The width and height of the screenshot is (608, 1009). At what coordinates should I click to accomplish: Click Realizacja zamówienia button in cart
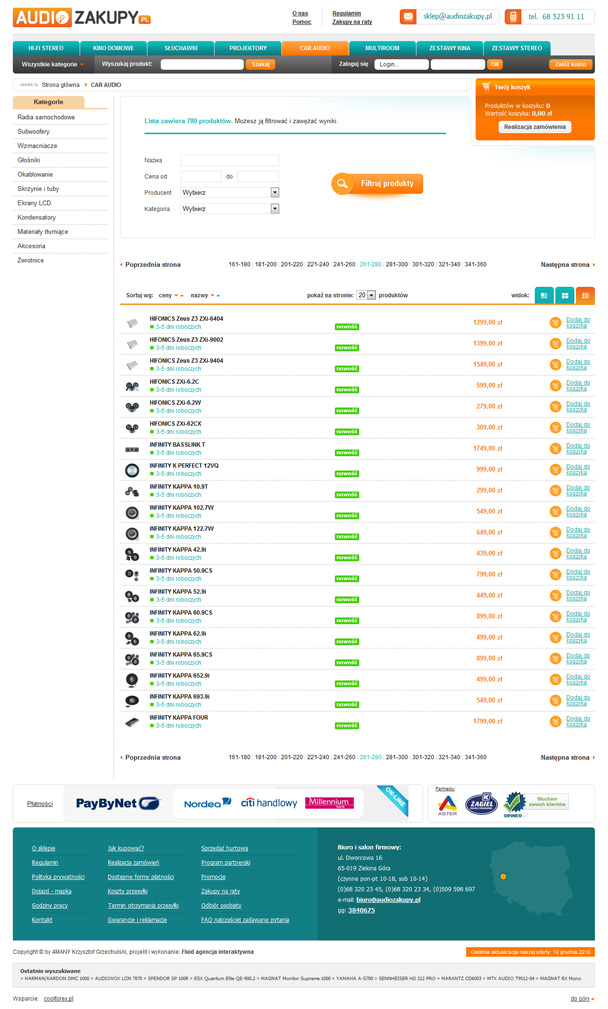535,127
